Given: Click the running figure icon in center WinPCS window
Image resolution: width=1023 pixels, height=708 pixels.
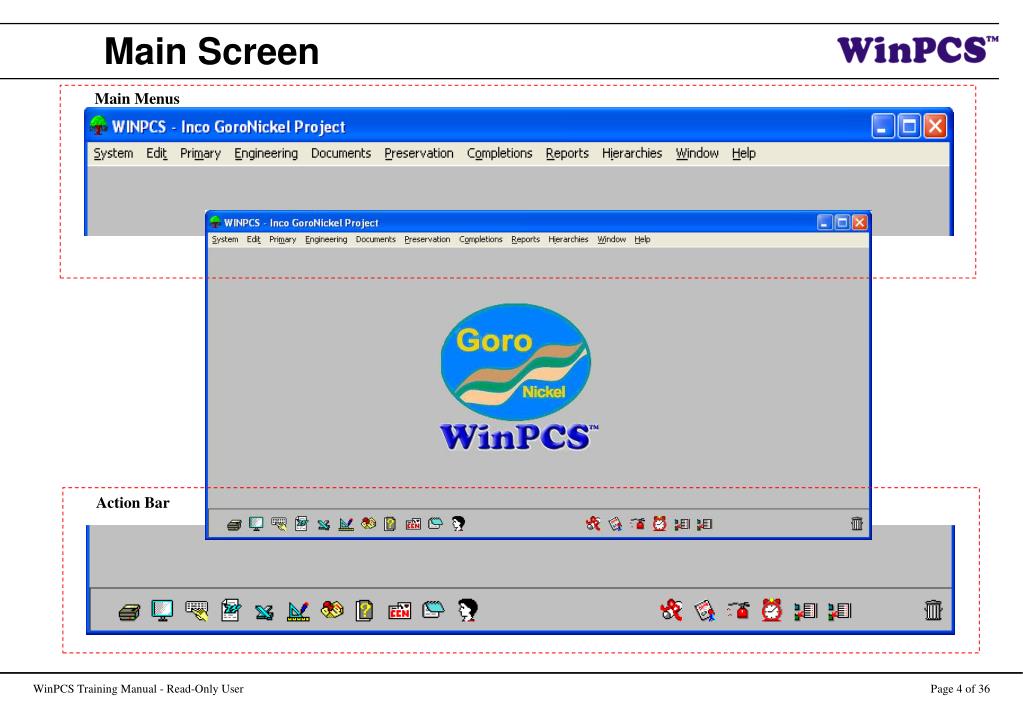Looking at the screenshot, I should [x=592, y=523].
